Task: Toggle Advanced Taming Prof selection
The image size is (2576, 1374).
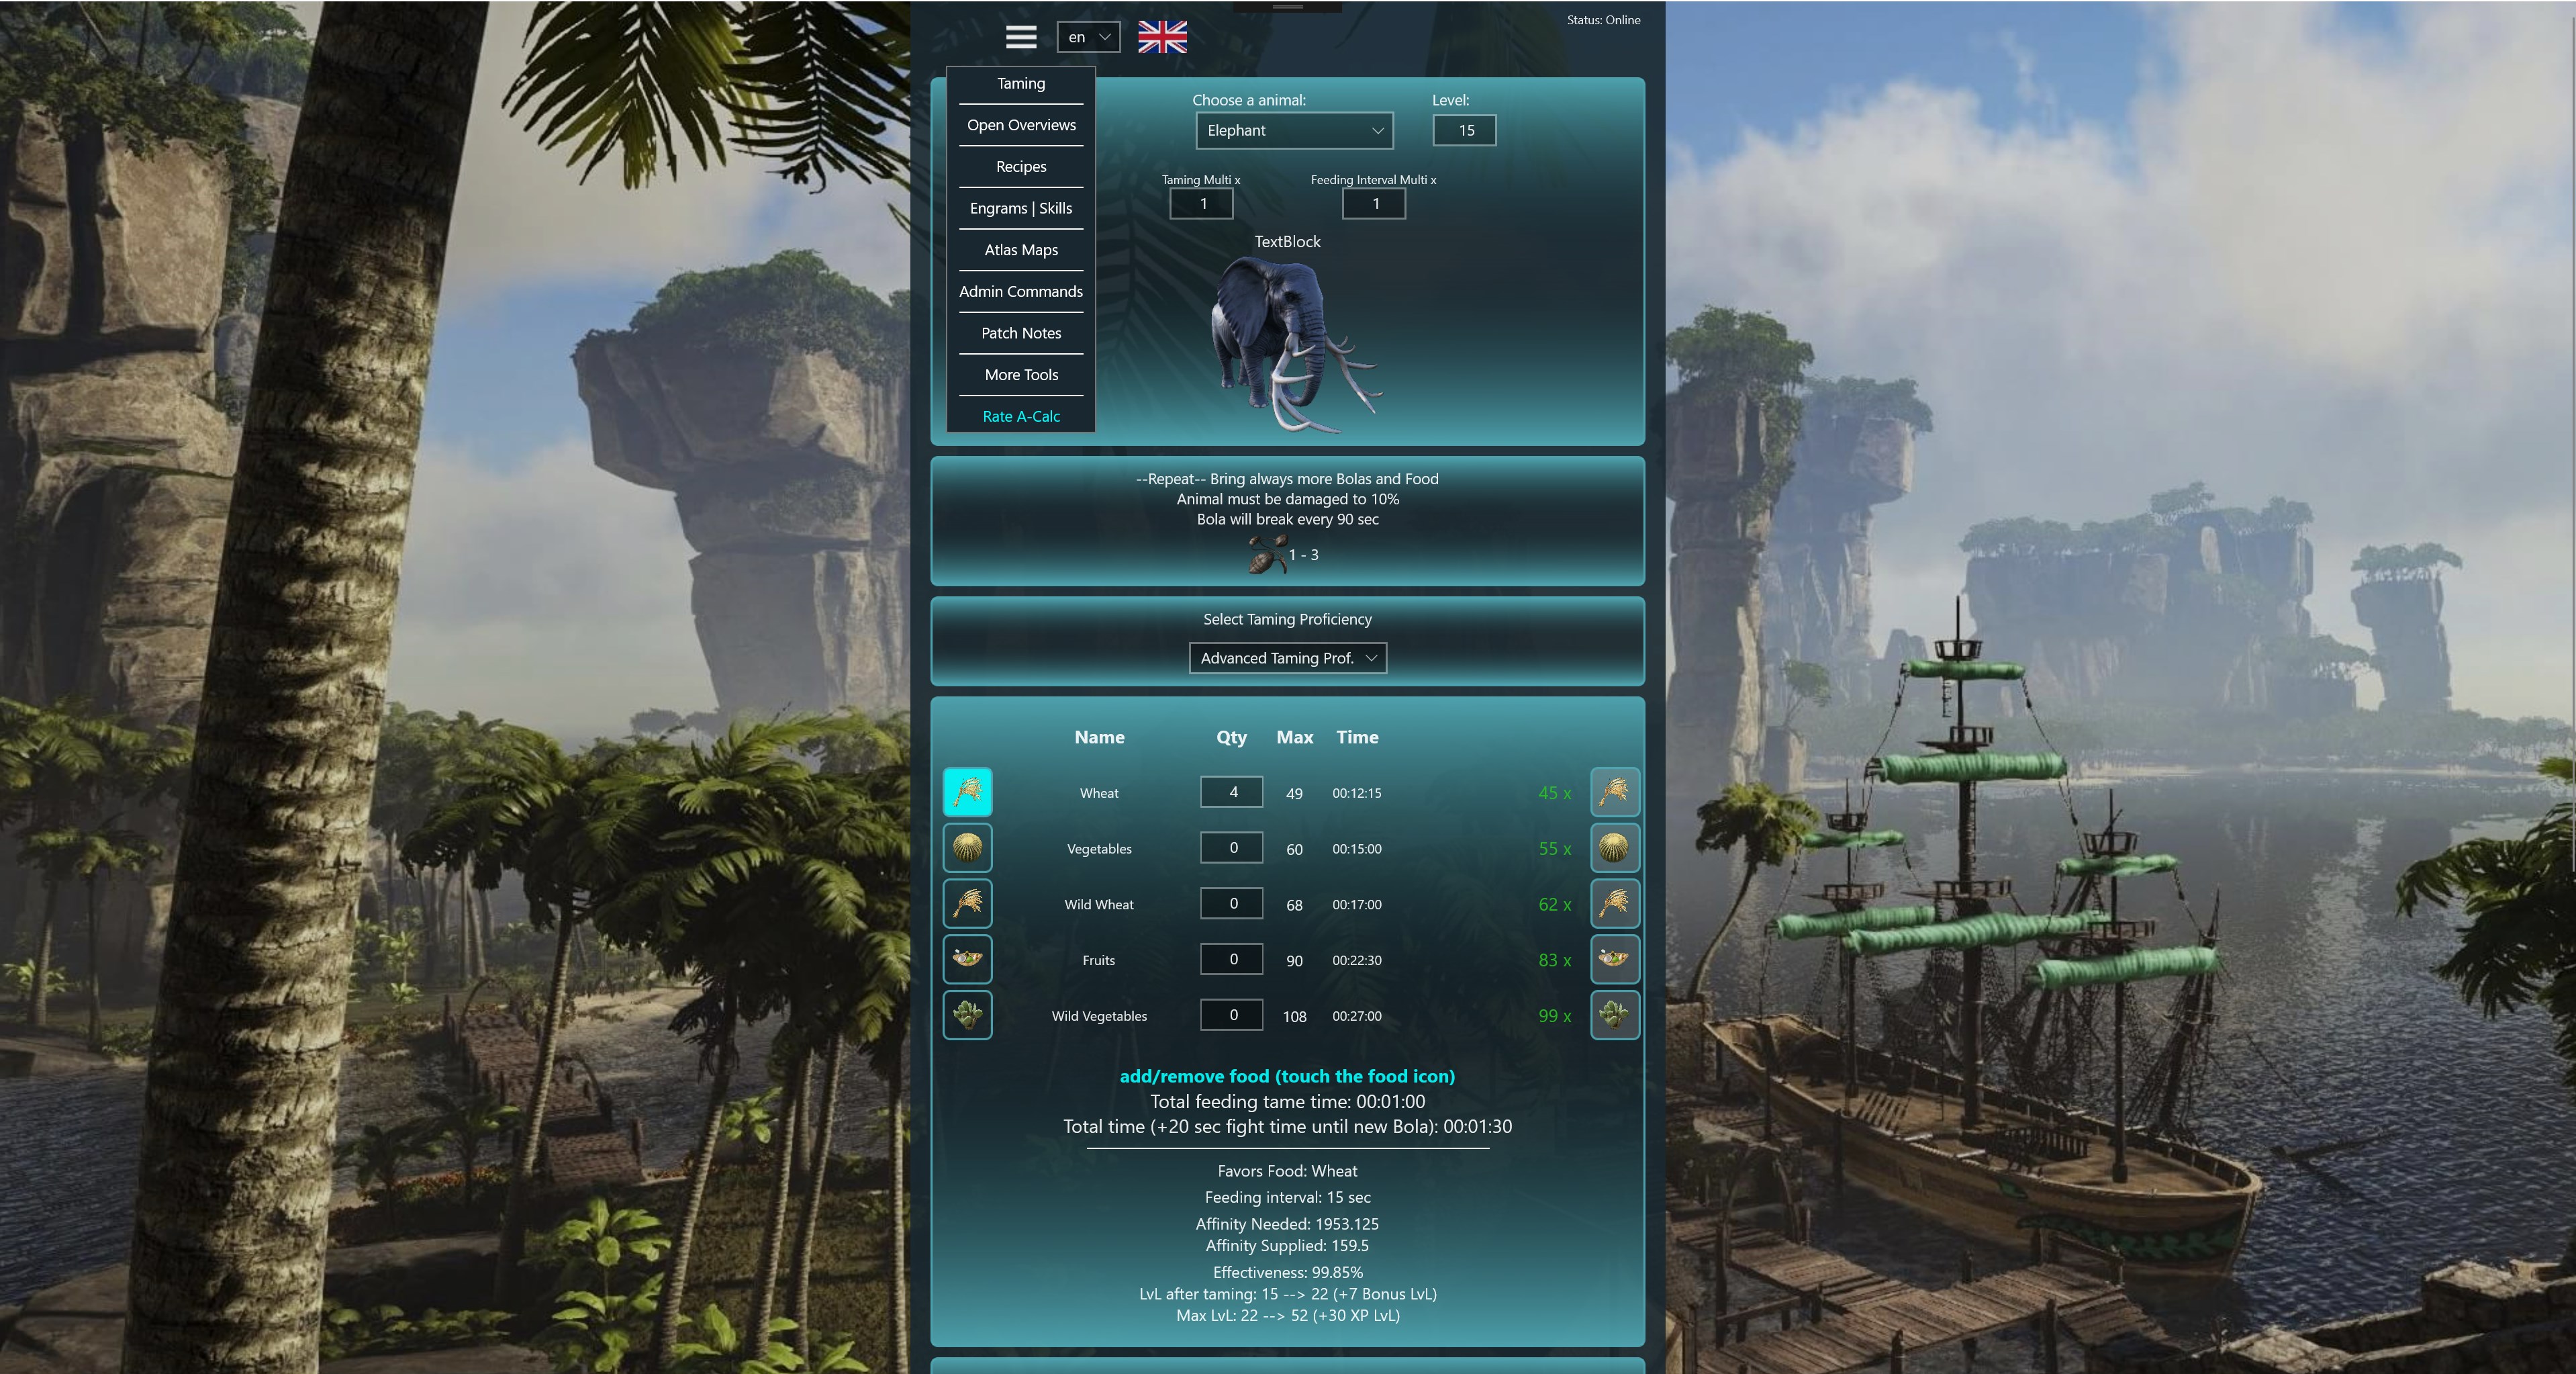Action: 1288,658
